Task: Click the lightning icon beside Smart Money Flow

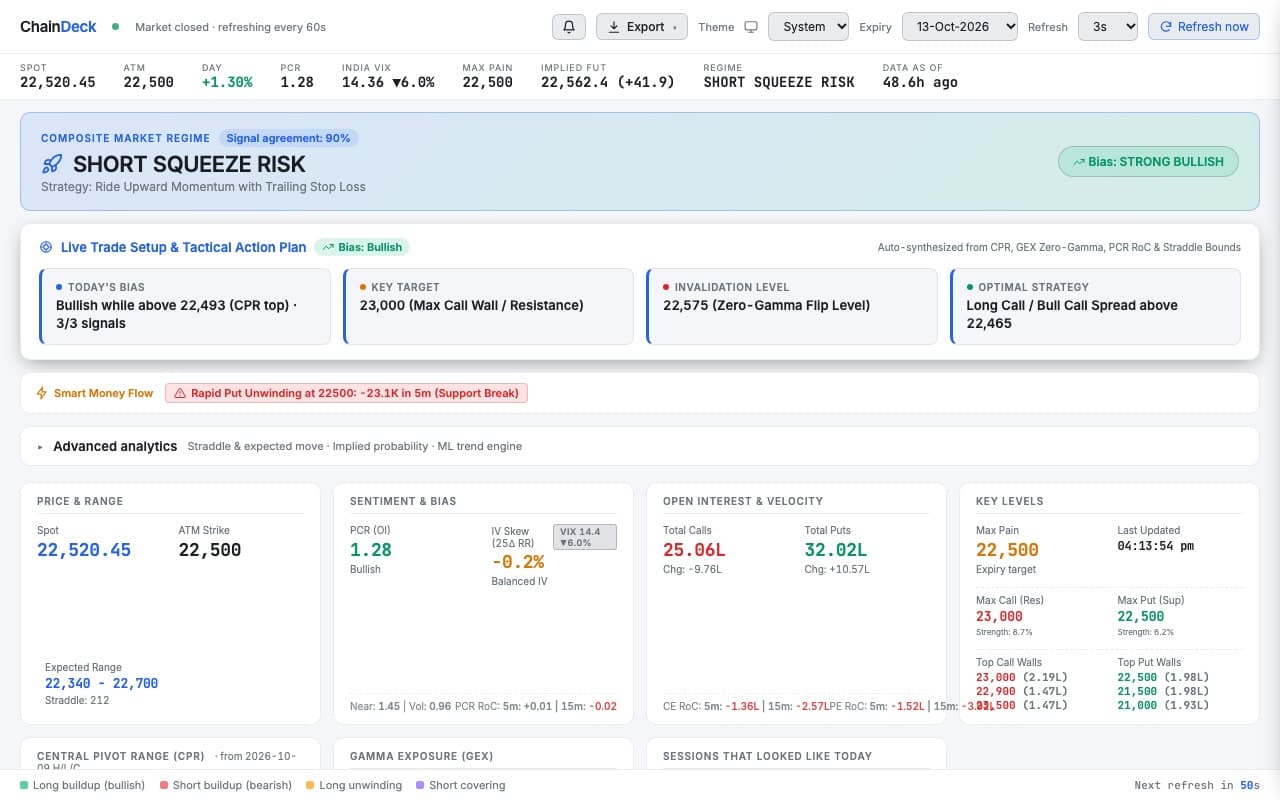Action: coord(42,393)
